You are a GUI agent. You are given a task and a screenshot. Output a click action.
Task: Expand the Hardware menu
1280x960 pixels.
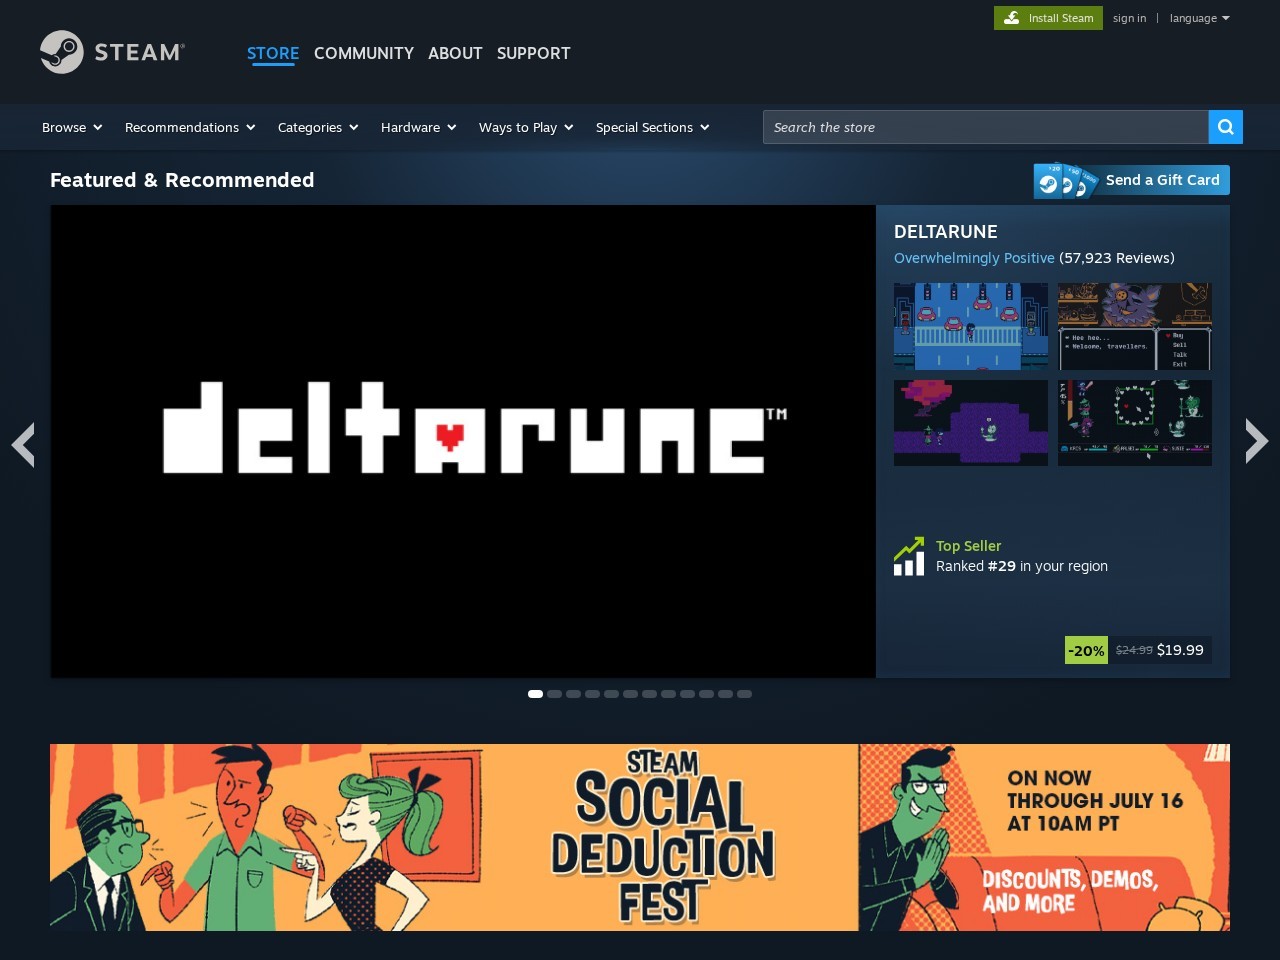pyautogui.click(x=419, y=127)
